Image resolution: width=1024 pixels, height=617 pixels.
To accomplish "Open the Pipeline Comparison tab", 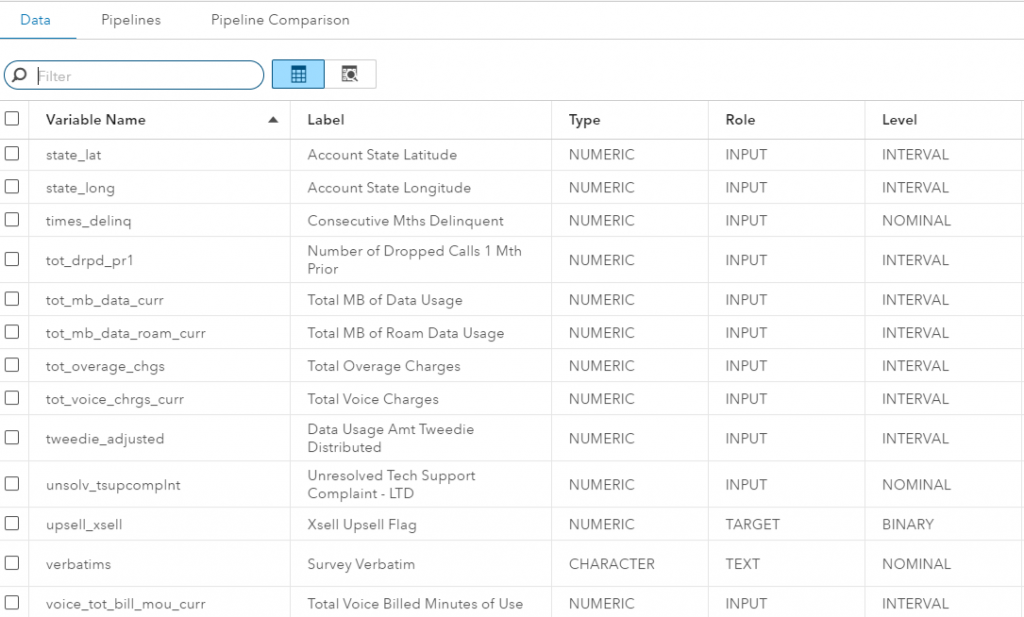I will point(279,19).
